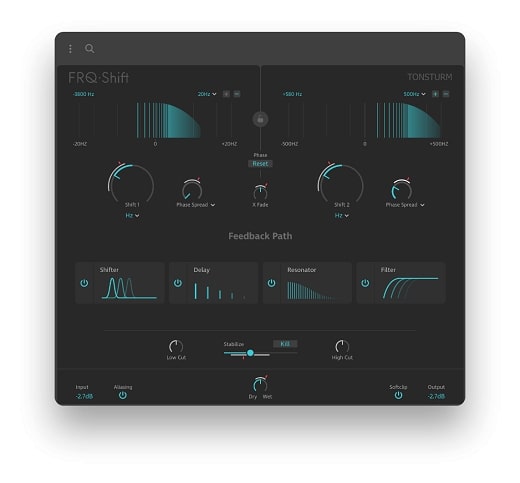Click the Dry Wet mix knob
Screen dimensions: 520x483
(x=260, y=385)
